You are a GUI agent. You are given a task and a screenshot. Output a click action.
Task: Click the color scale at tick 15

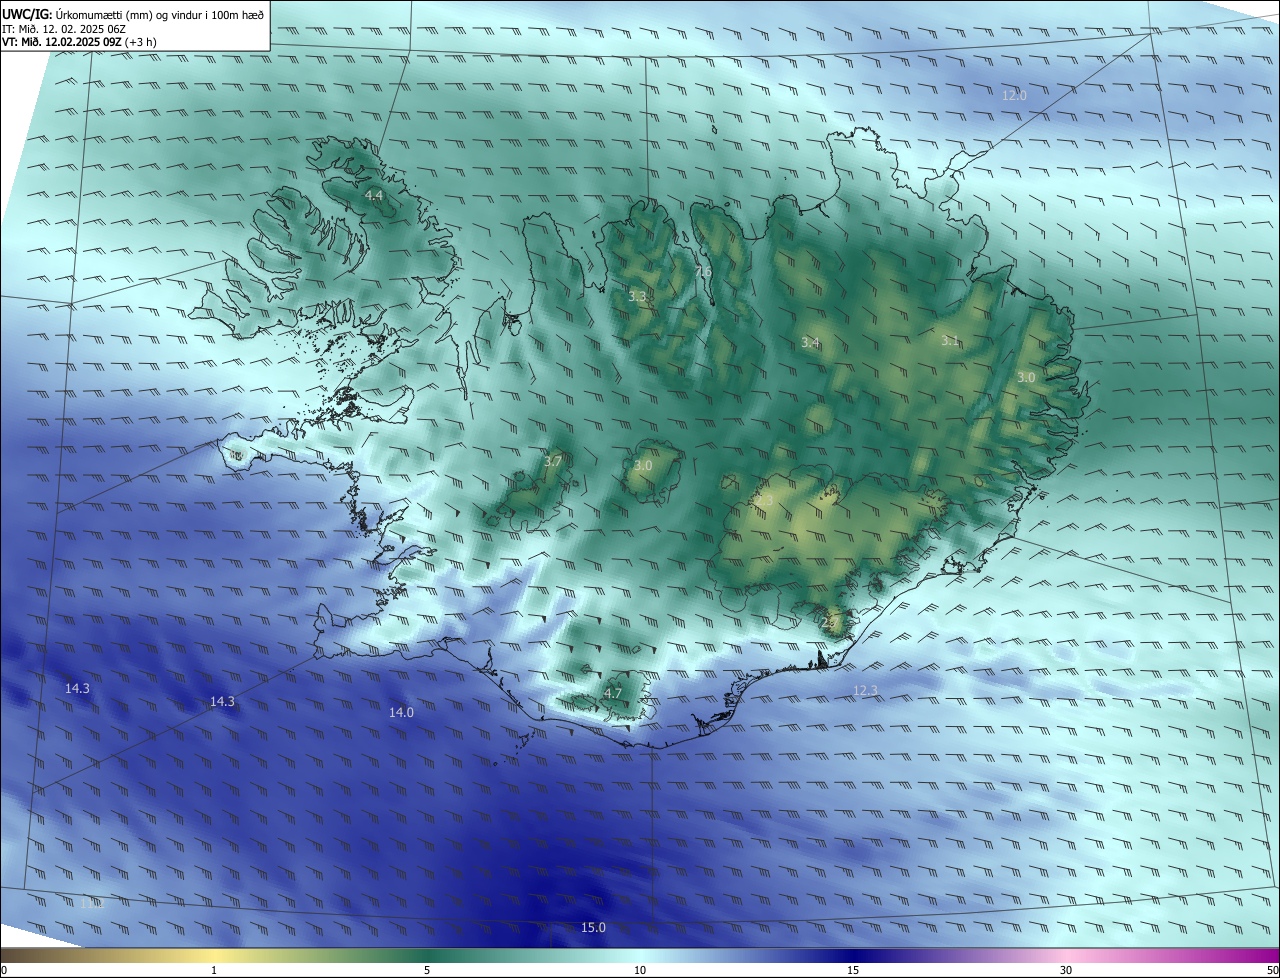[x=853, y=970]
